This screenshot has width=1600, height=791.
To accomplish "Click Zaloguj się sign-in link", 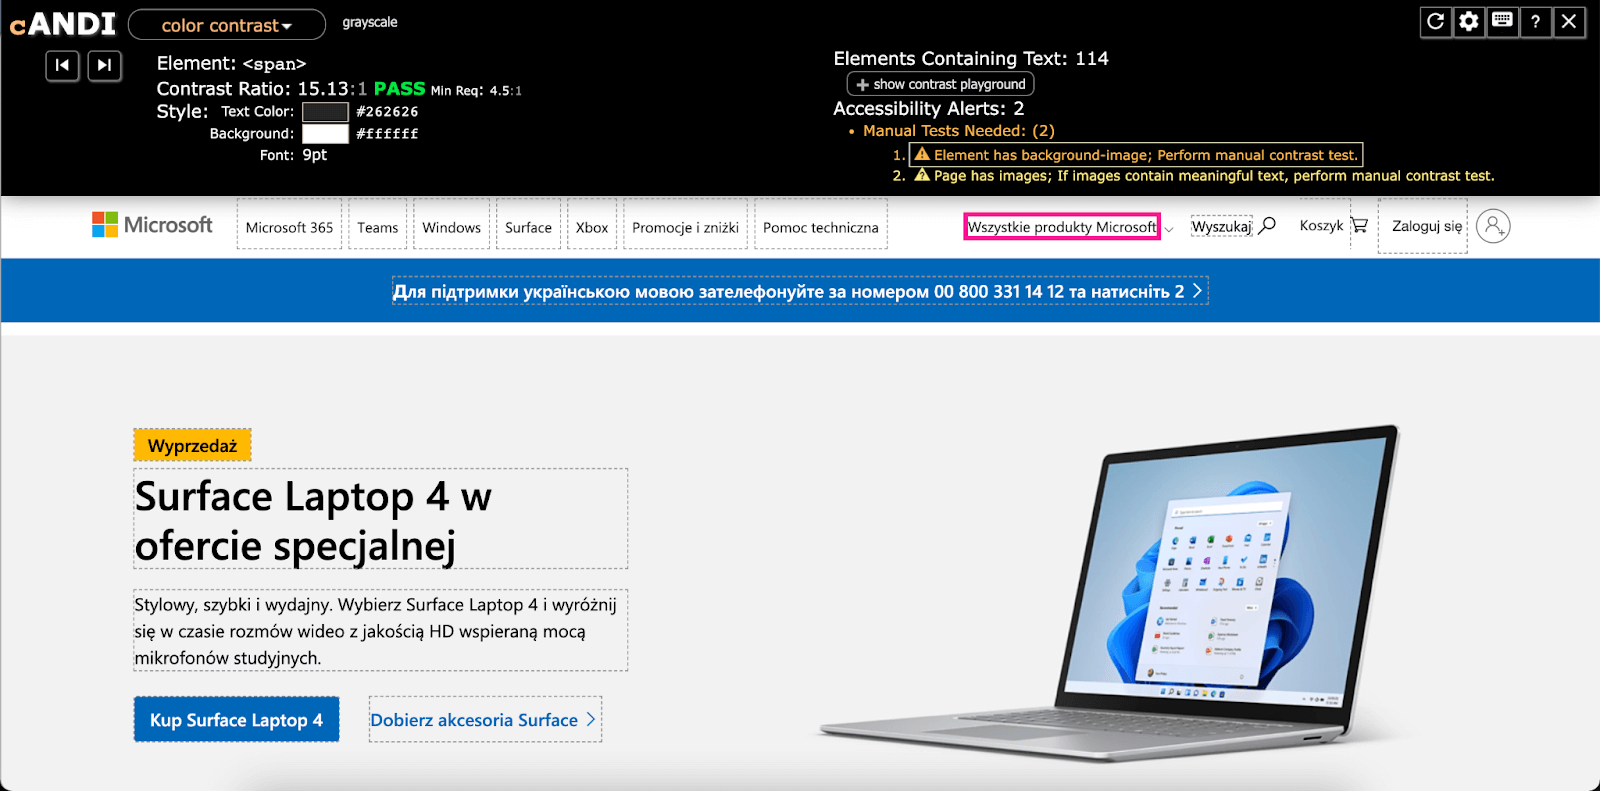I will 1426,226.
